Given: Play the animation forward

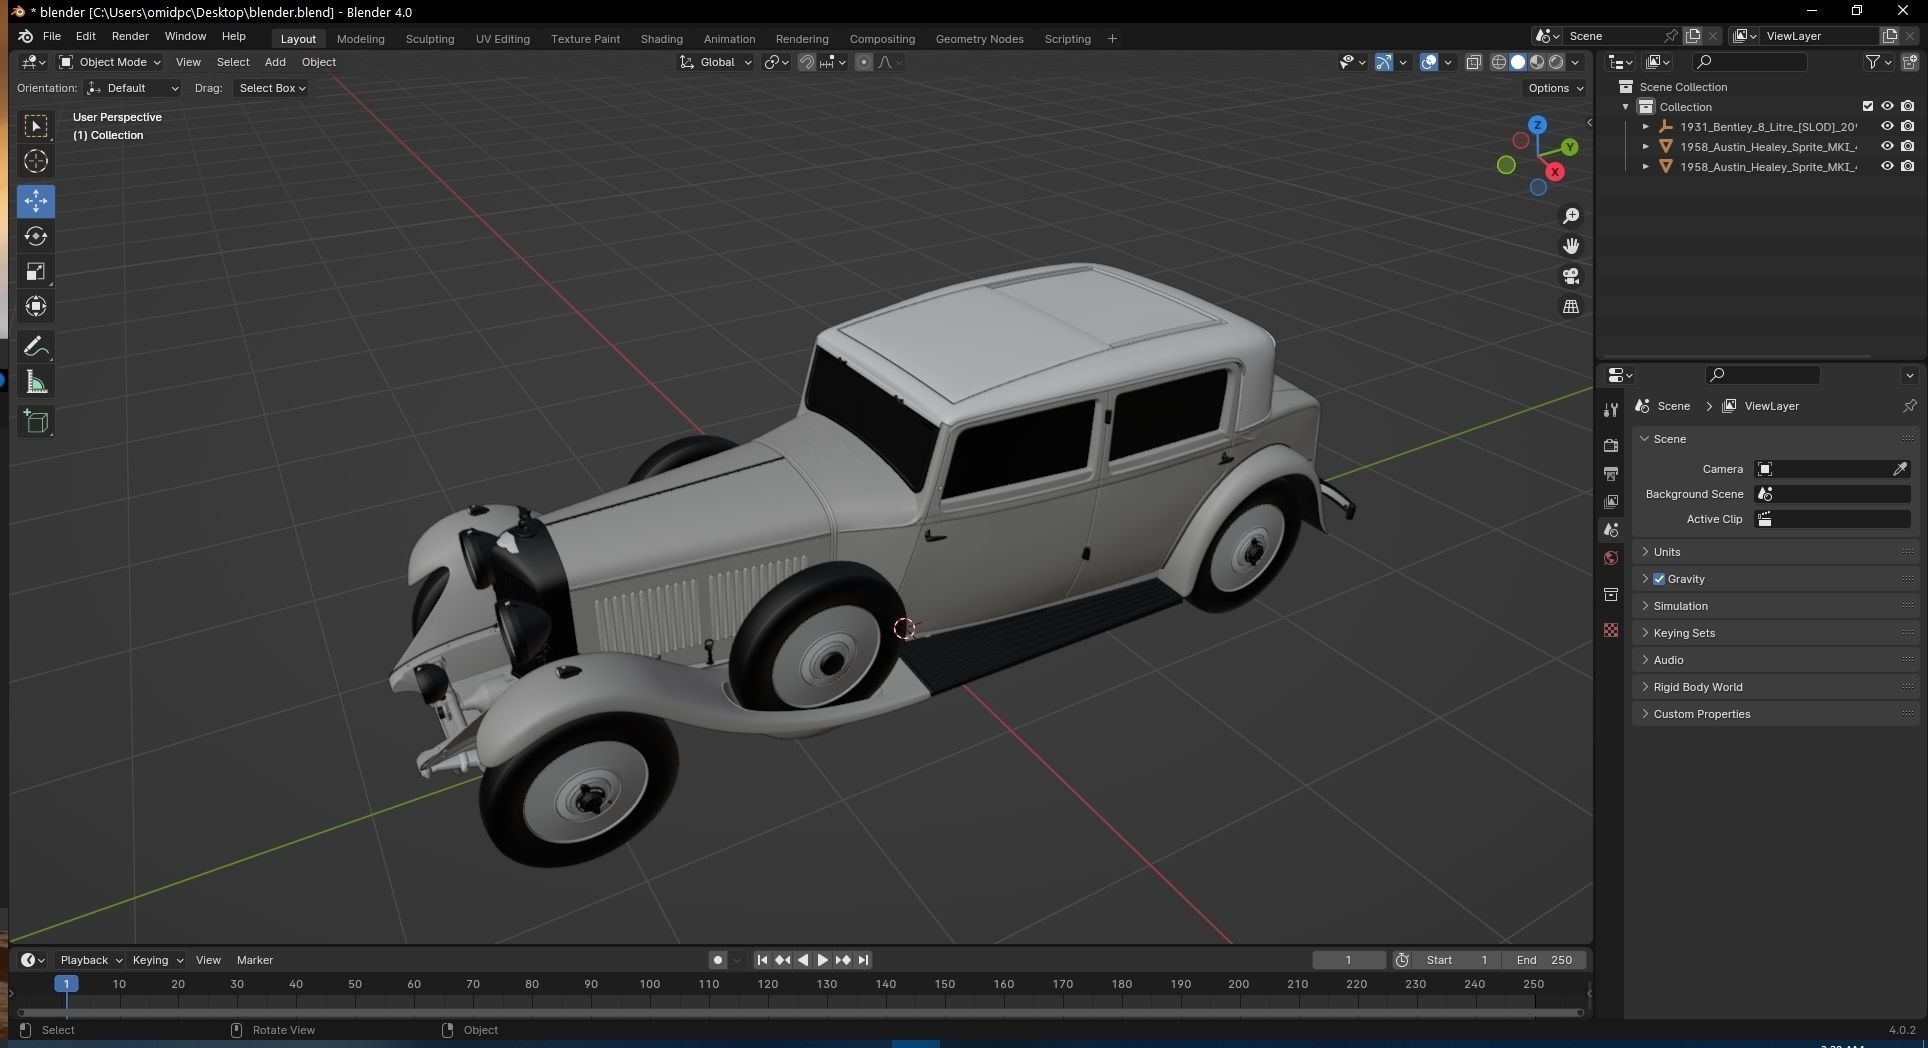Looking at the screenshot, I should coord(823,960).
